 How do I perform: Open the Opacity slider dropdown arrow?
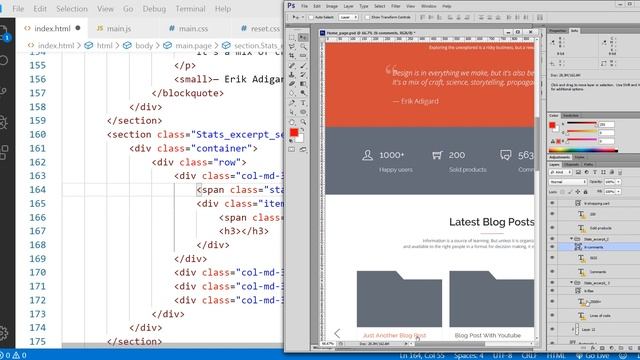tap(618, 182)
